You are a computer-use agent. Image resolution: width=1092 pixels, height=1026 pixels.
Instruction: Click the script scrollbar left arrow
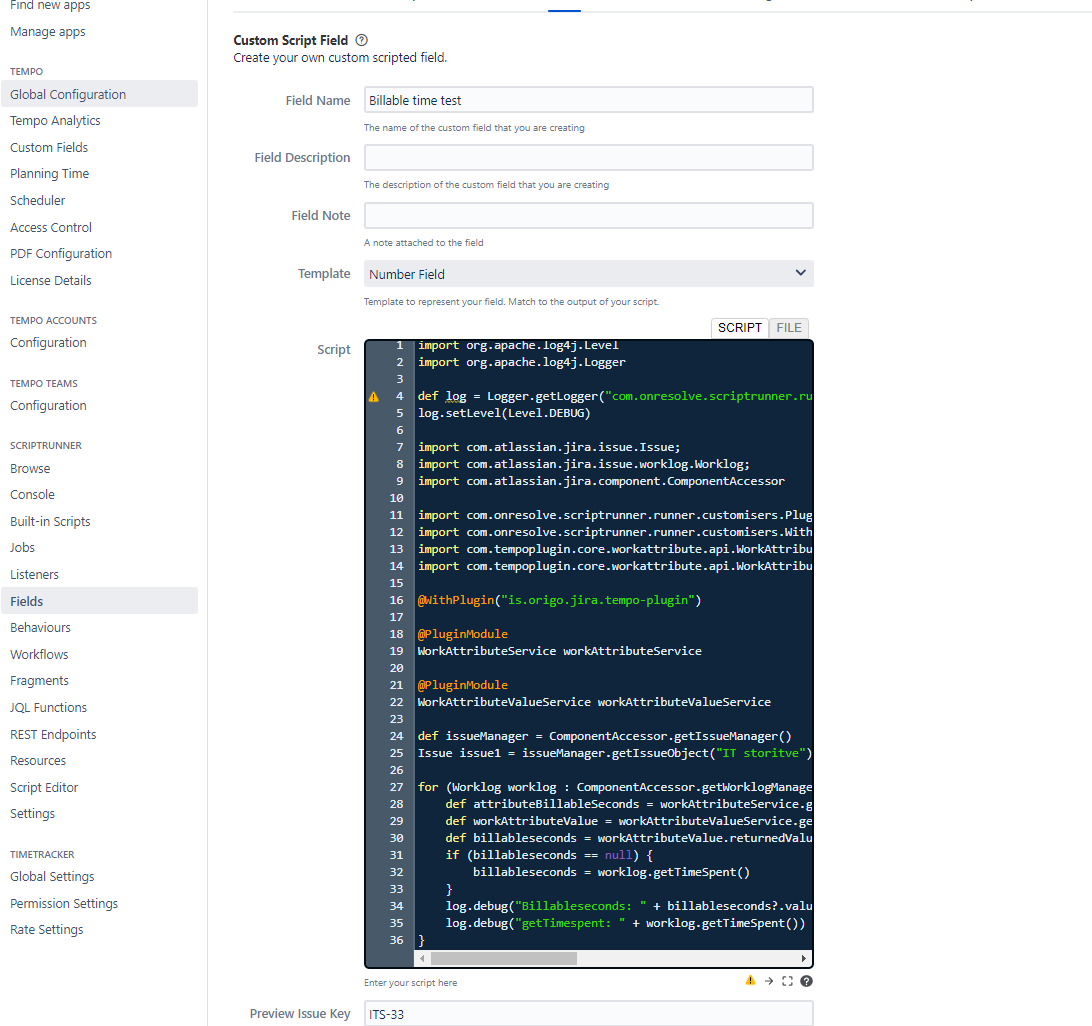click(422, 958)
